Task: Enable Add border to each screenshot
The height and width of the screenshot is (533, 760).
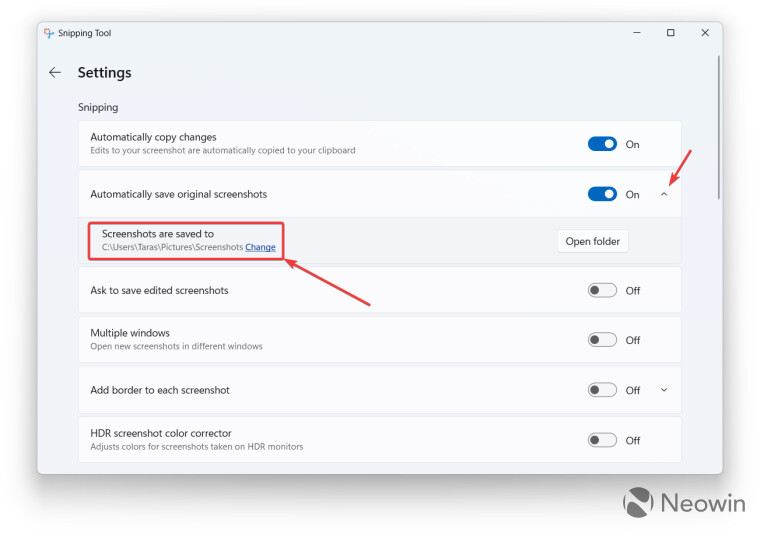Action: point(602,390)
